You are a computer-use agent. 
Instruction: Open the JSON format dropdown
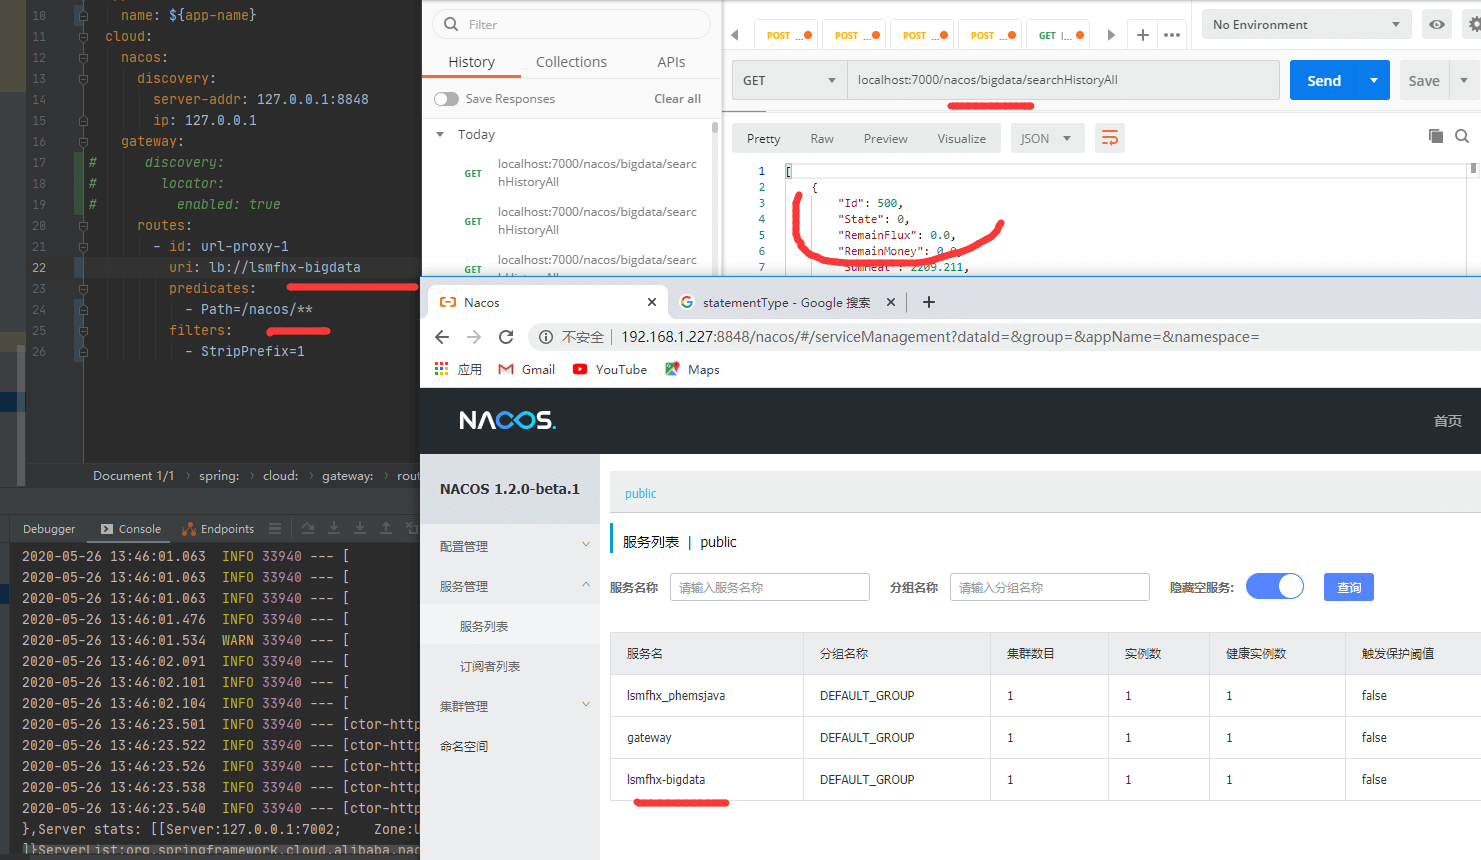click(1045, 139)
